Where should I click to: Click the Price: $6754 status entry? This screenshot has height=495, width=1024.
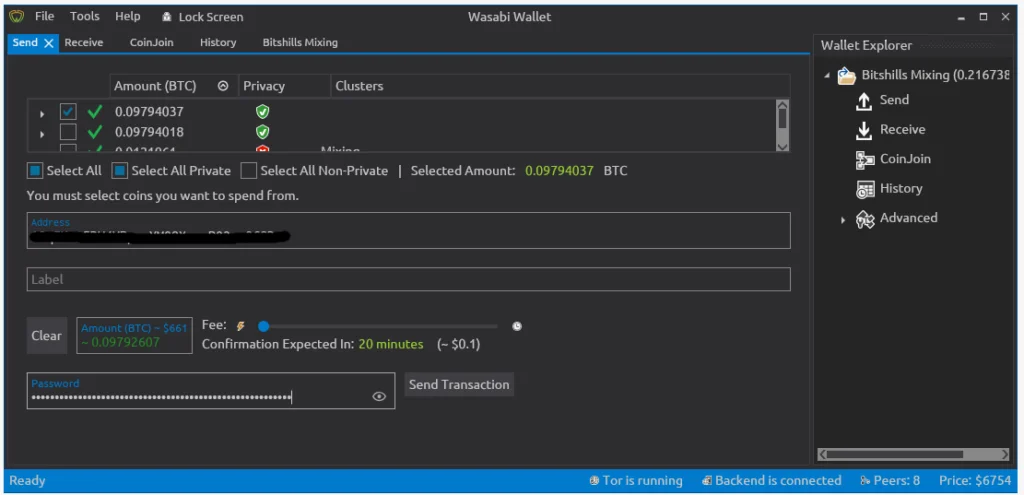tap(975, 481)
